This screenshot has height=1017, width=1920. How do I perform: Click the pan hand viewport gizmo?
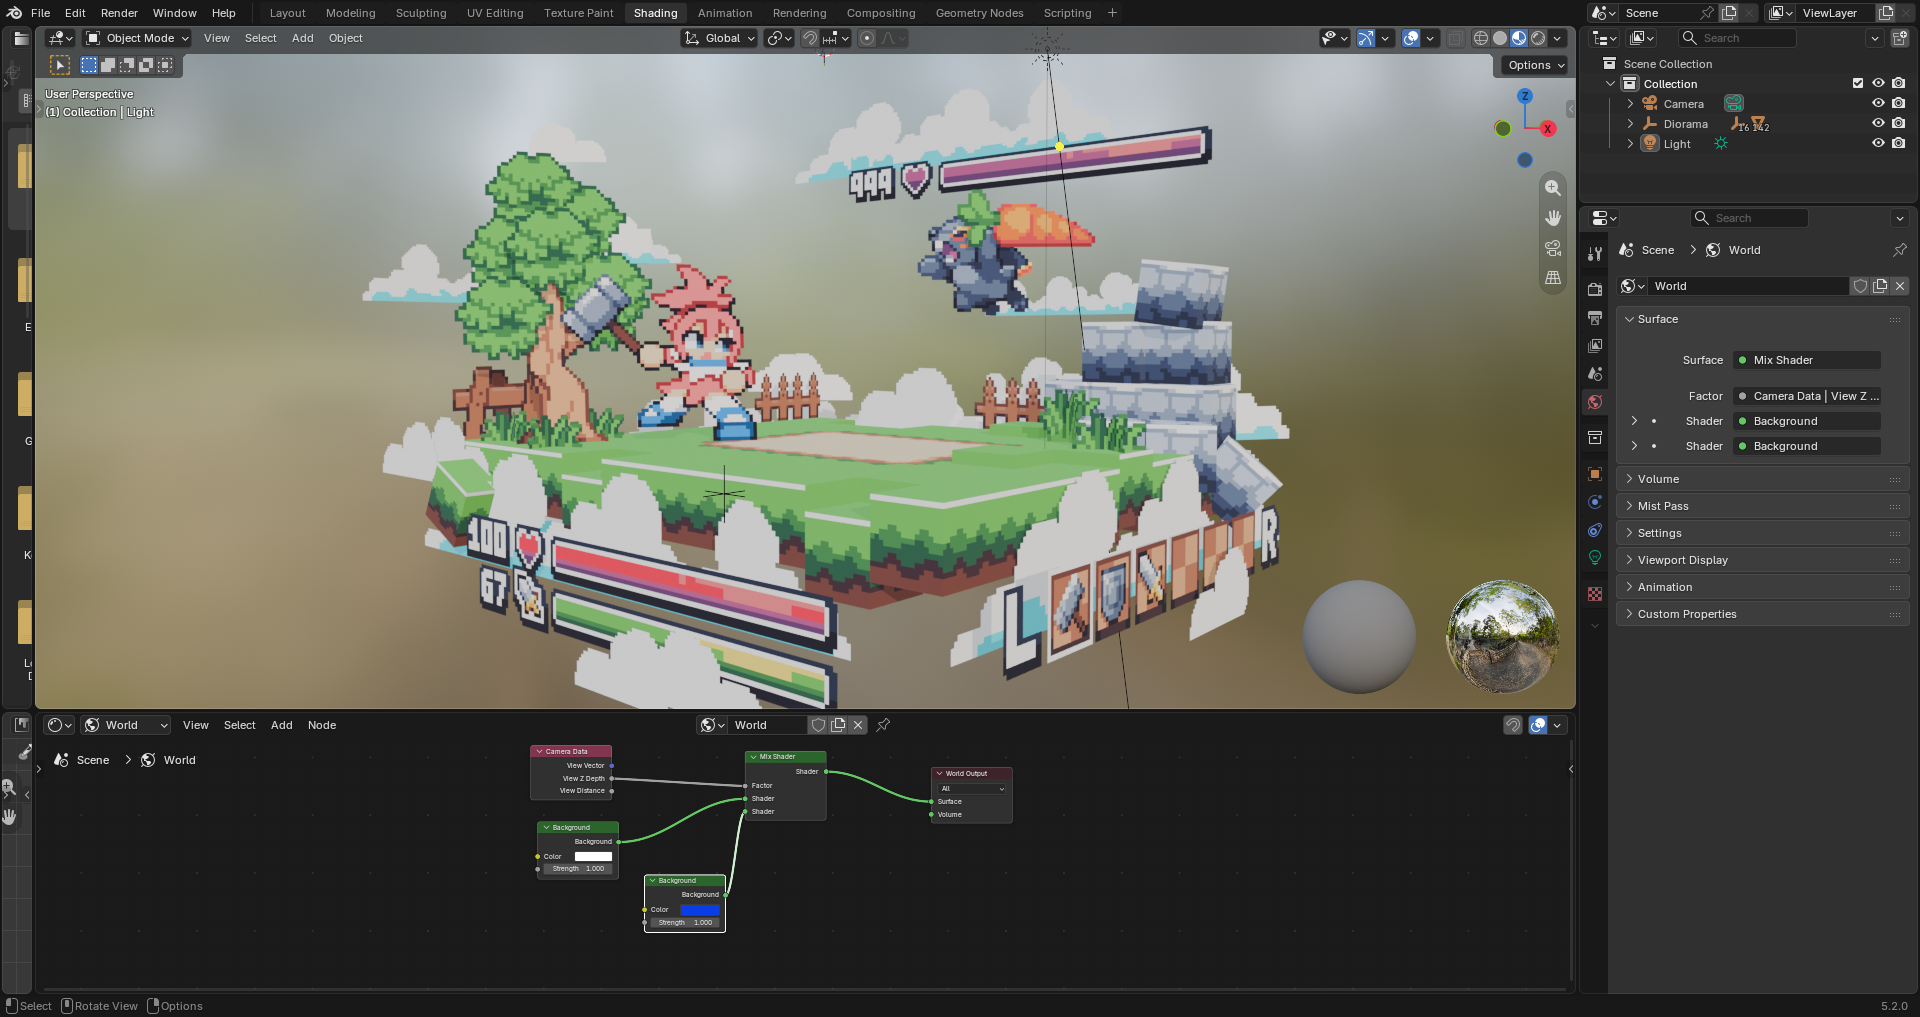coord(1552,218)
